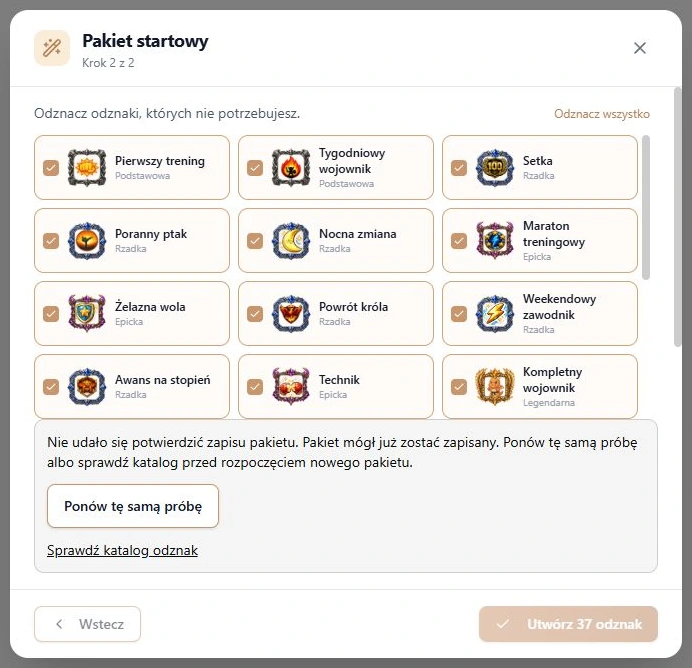Uncheck the Maraton treningowy checkbox
This screenshot has width=692, height=668.
click(459, 241)
